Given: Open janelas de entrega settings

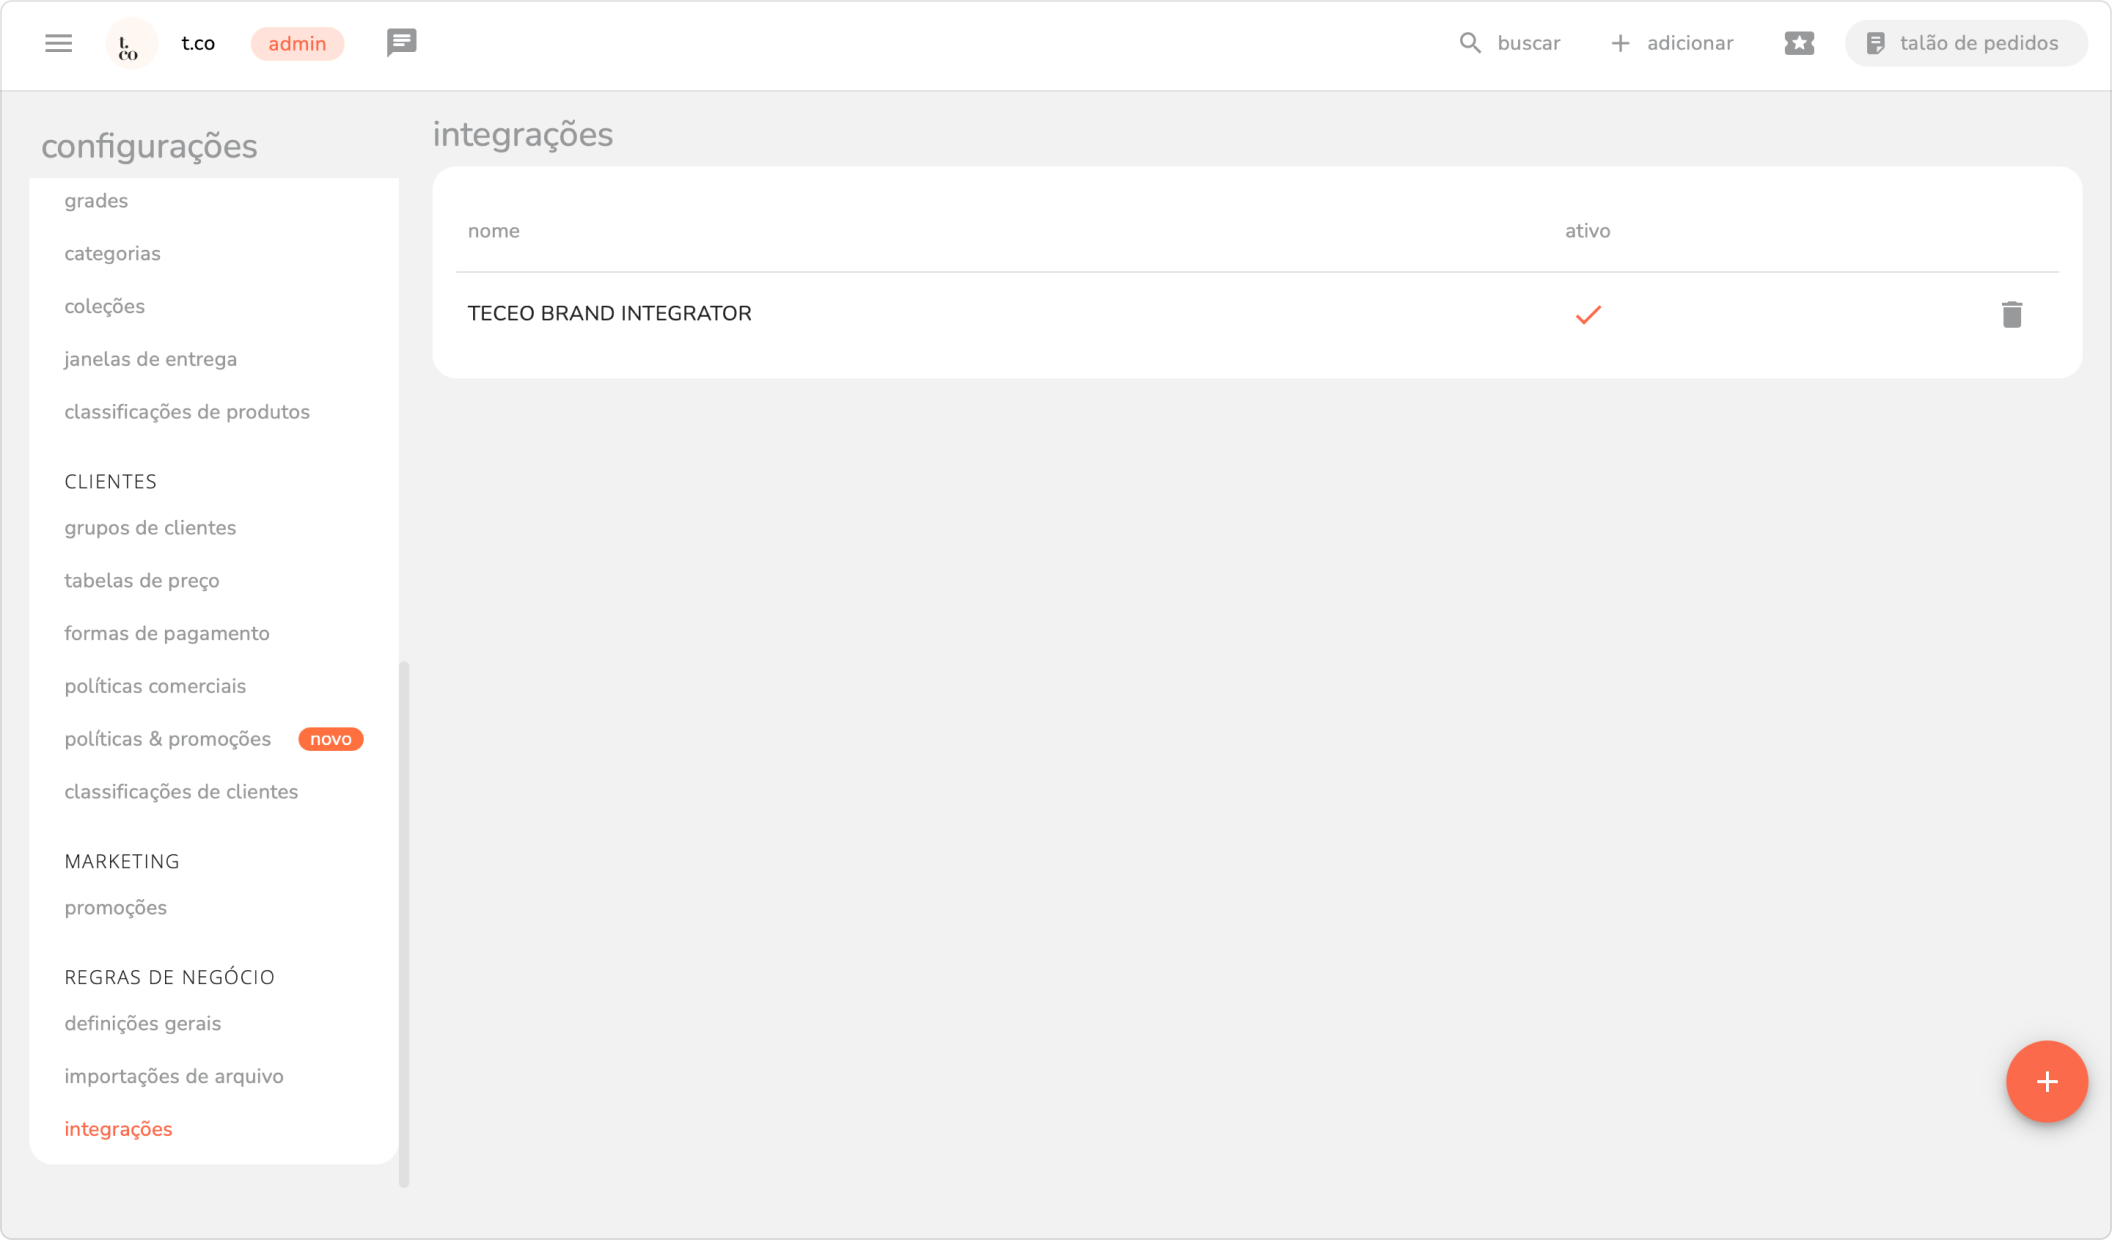Looking at the screenshot, I should (x=150, y=359).
